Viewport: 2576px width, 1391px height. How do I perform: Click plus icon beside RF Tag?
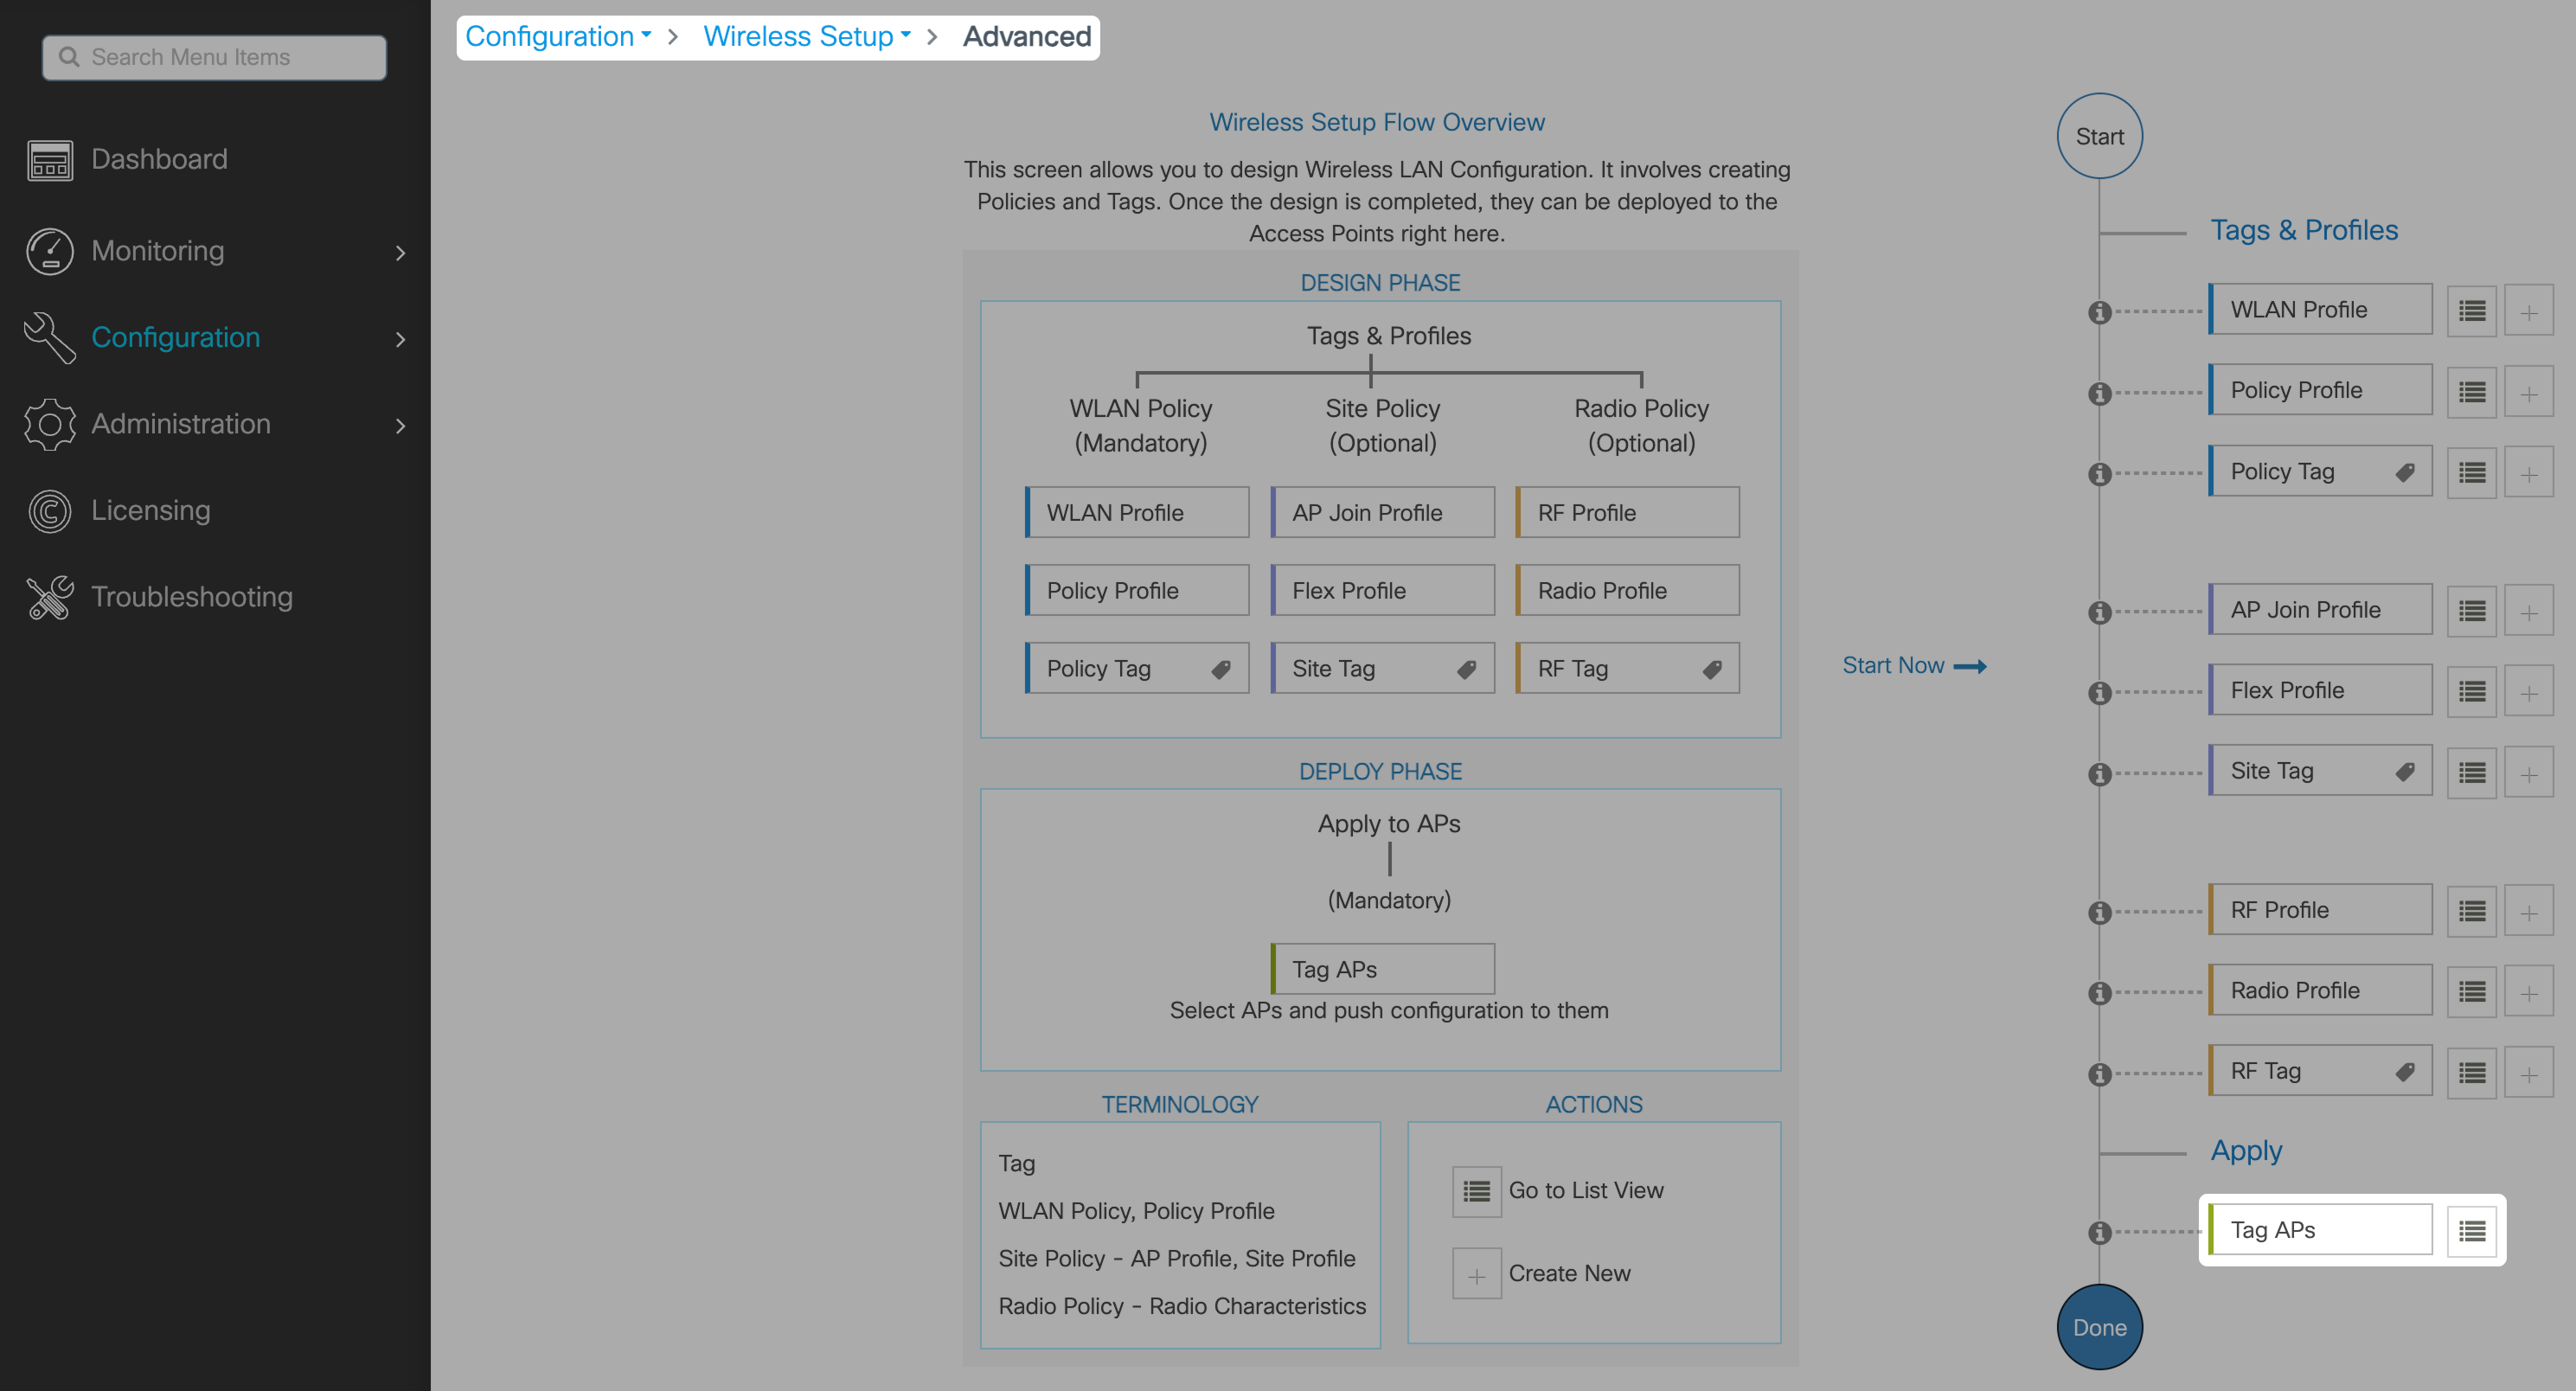(x=2528, y=1073)
